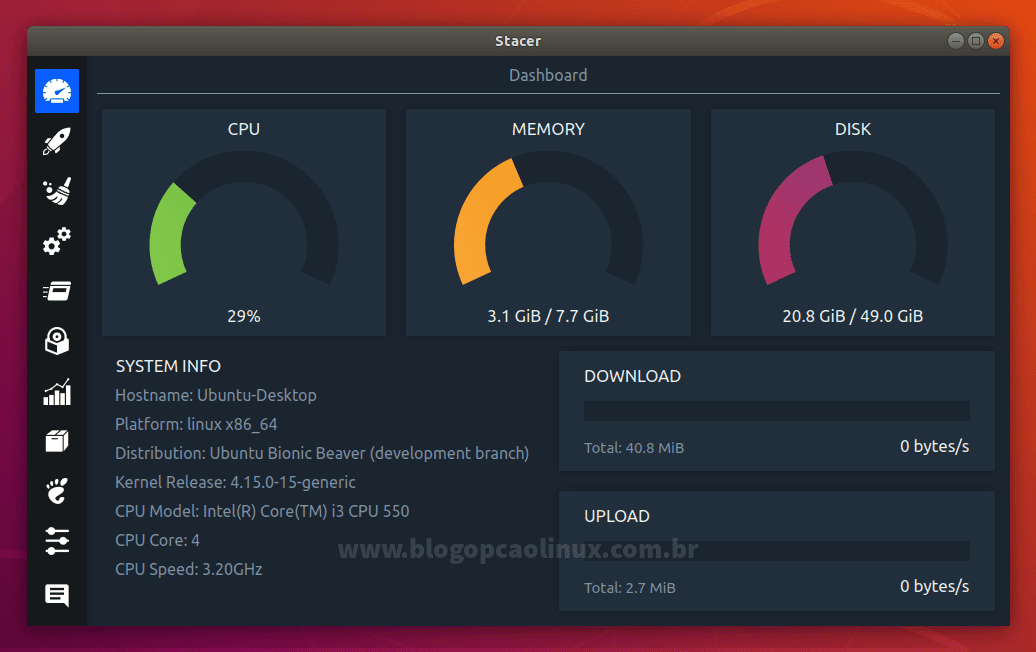Image resolution: width=1036 pixels, height=652 pixels.
Task: Click the Distribution: Ubuntu Bionic Beaver line
Action: pyautogui.click(x=322, y=453)
